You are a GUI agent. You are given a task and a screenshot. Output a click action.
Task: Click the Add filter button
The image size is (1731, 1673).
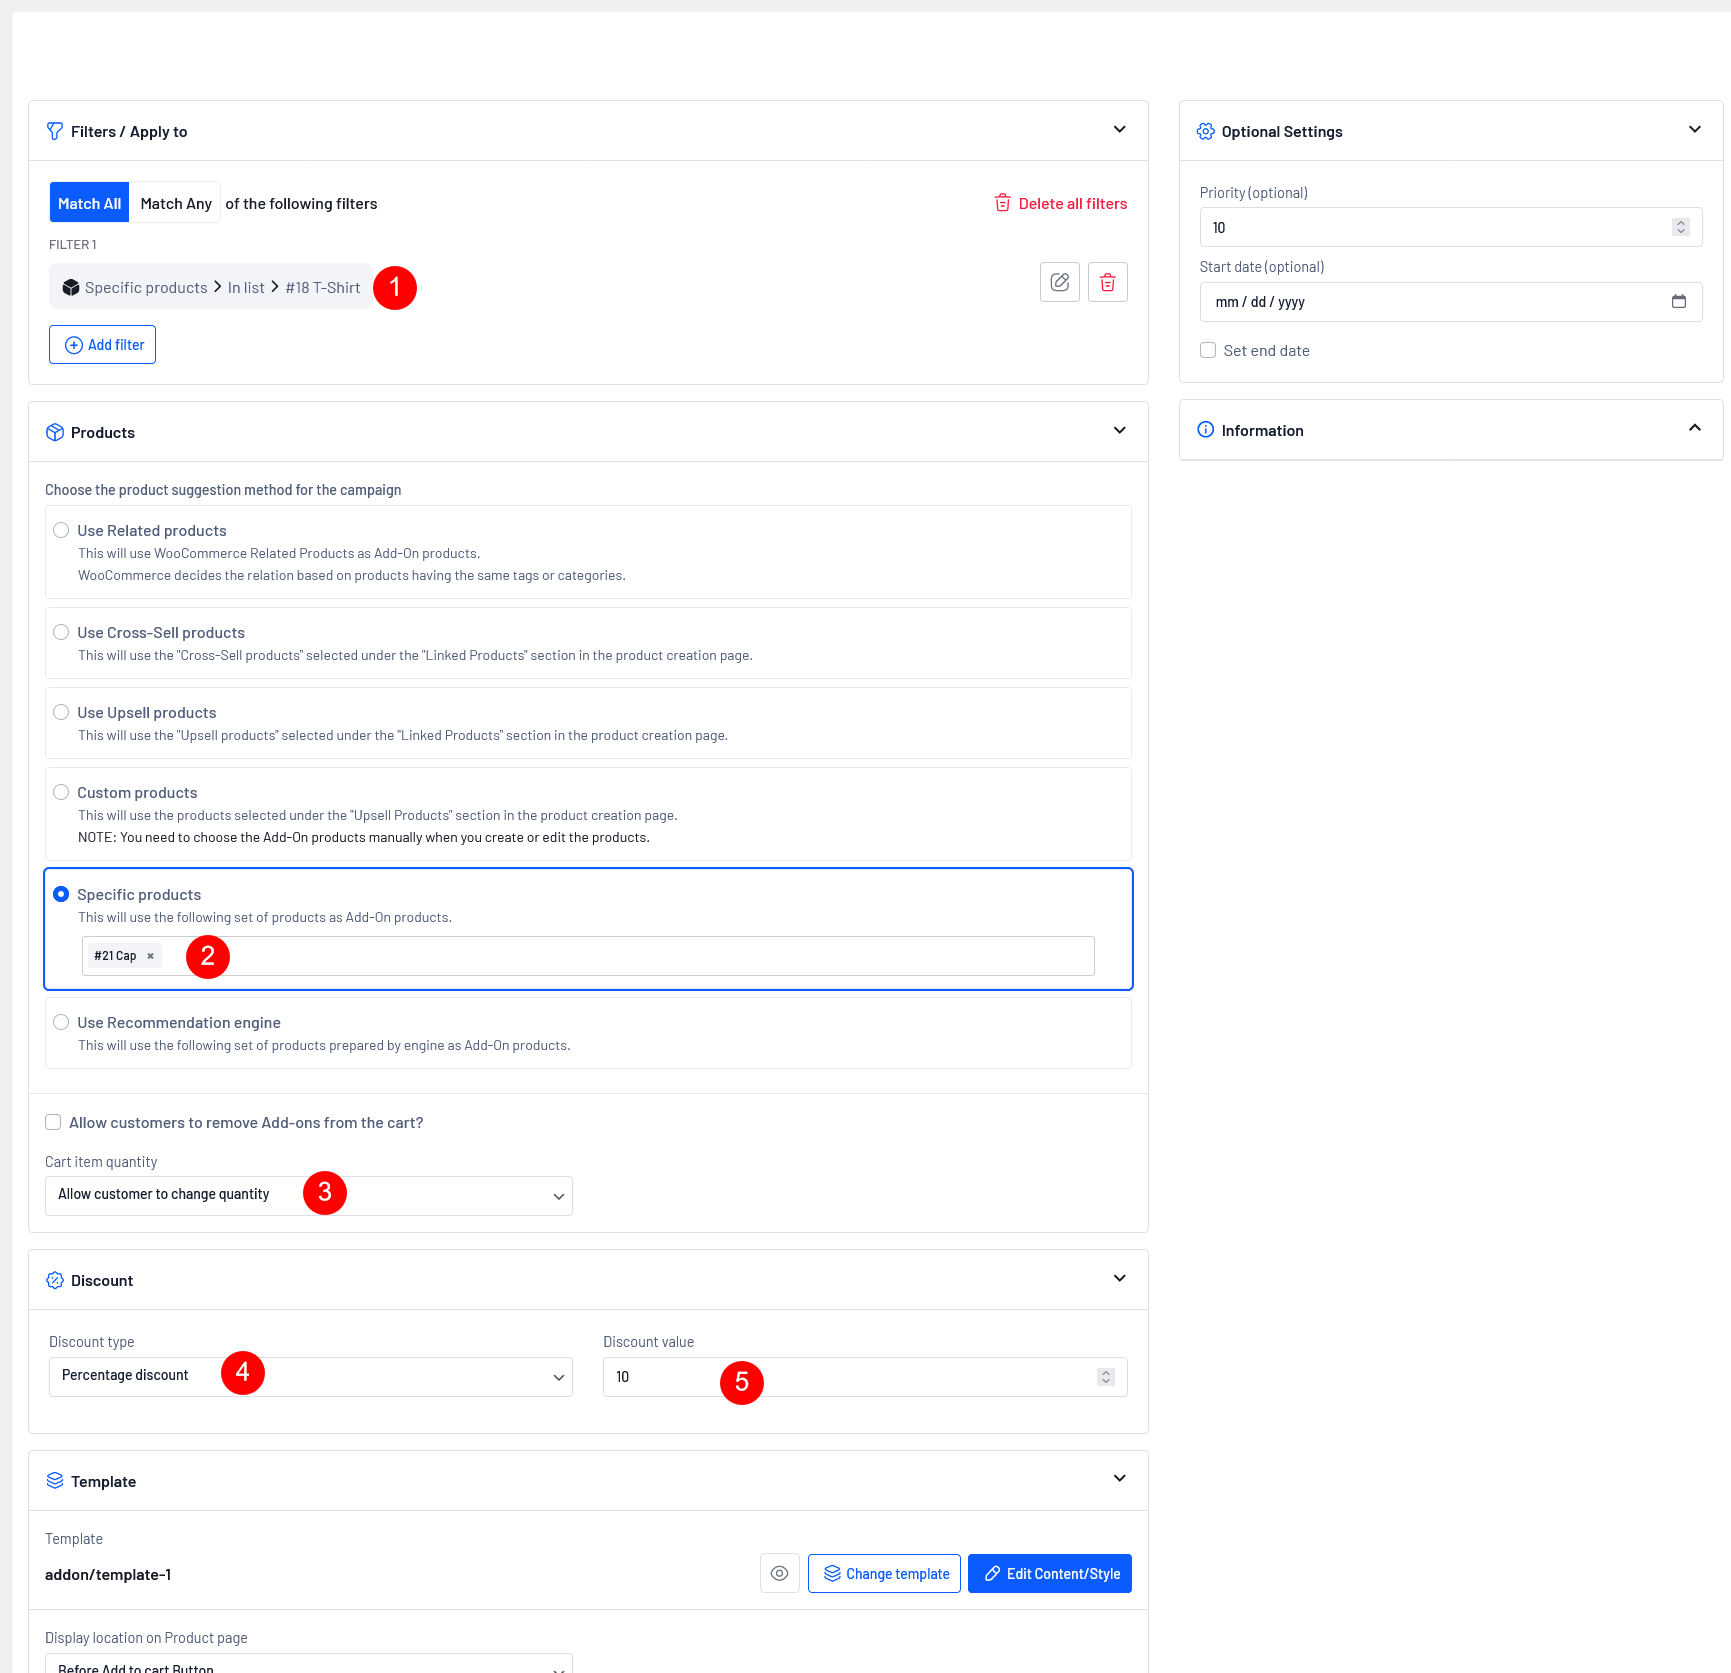pyautogui.click(x=102, y=345)
